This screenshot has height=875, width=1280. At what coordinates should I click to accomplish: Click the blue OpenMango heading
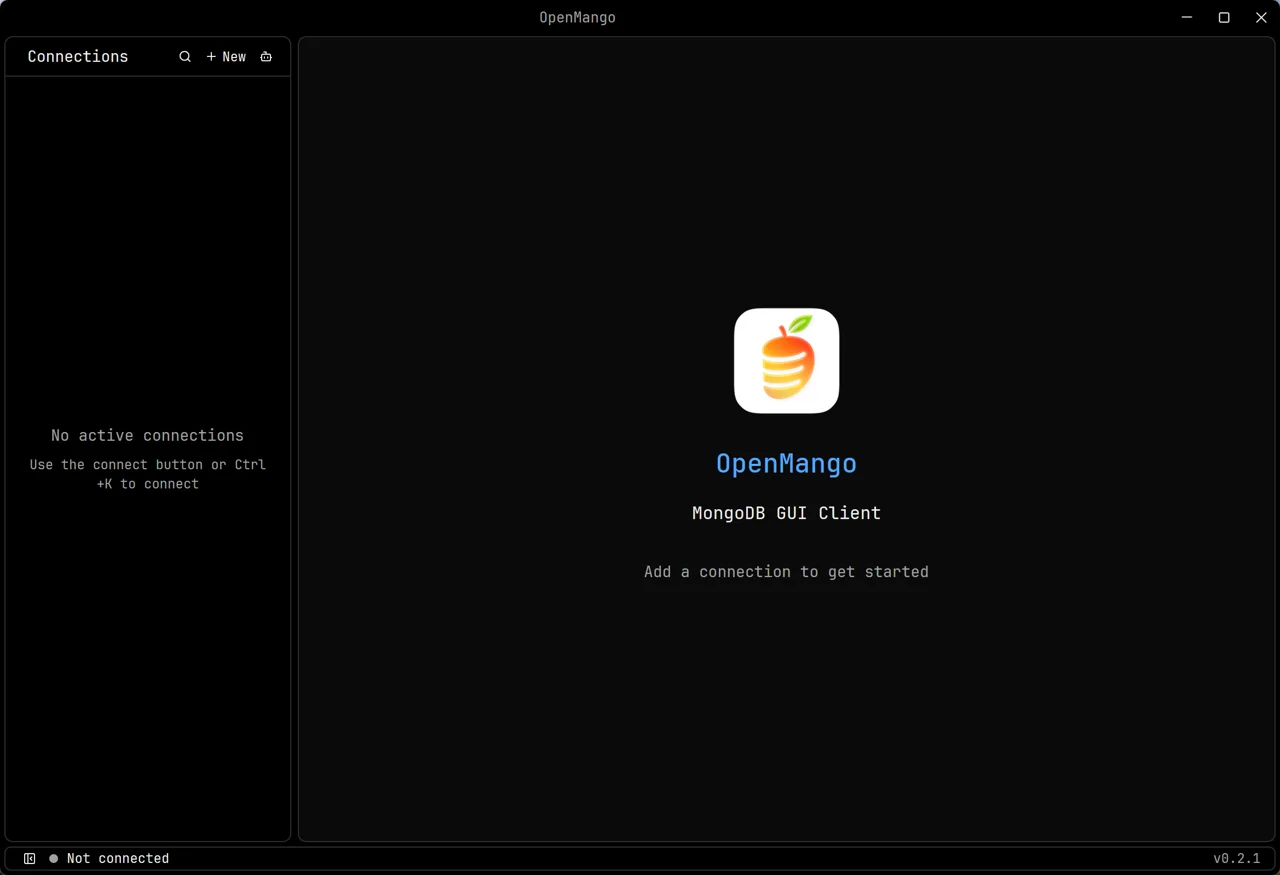click(x=787, y=464)
